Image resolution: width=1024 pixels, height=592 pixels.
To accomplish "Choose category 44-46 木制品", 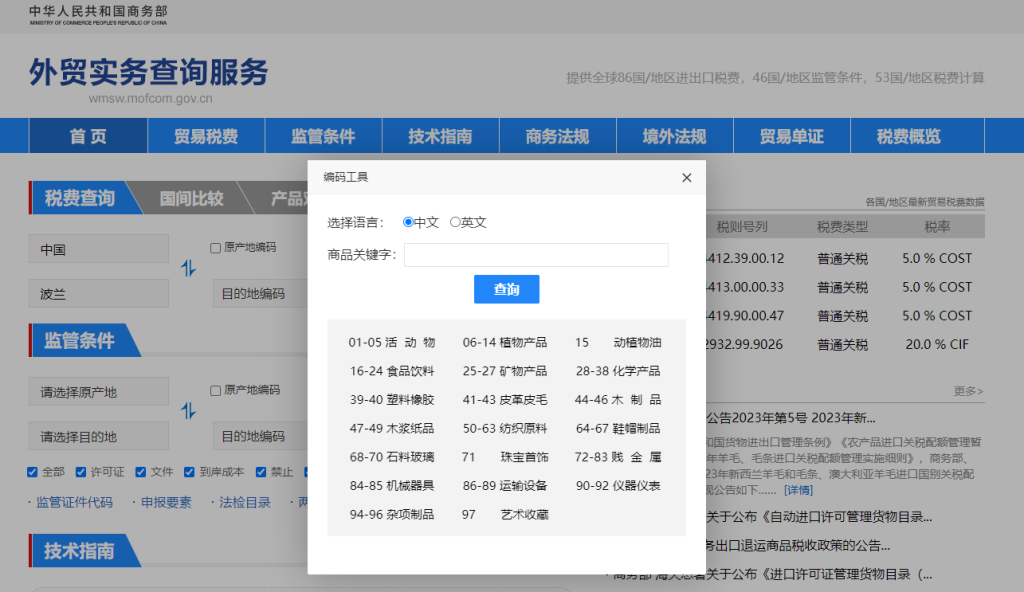I will [618, 400].
